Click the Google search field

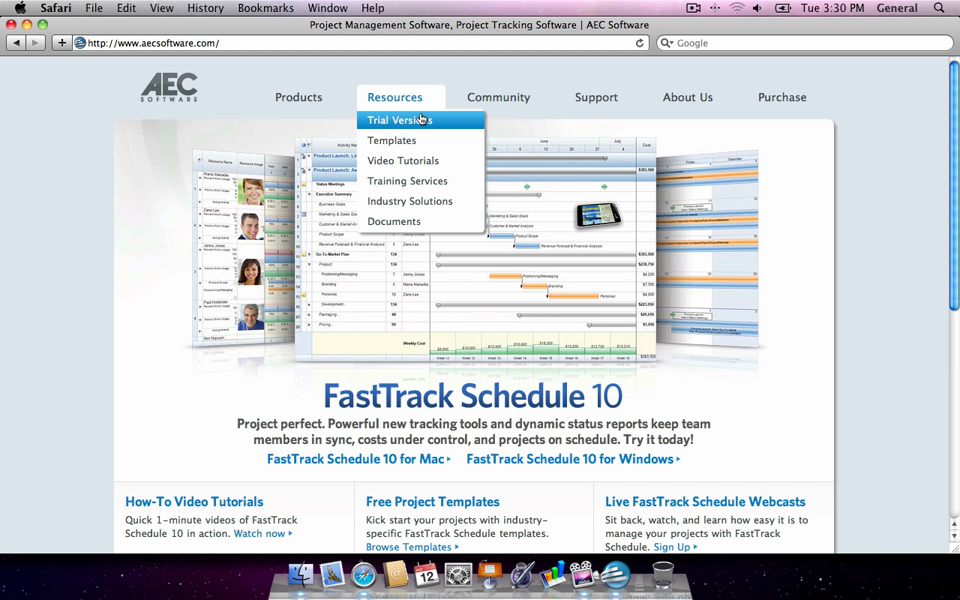click(x=805, y=43)
